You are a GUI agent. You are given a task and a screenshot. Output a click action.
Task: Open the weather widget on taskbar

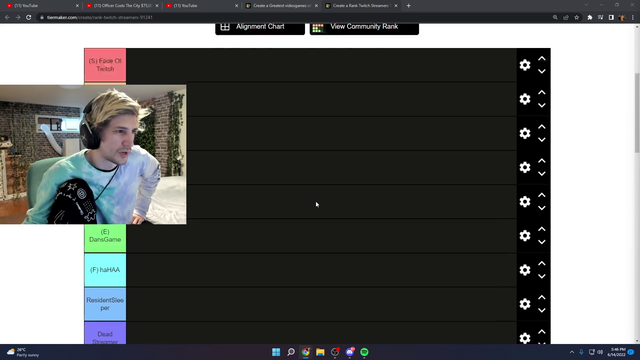[23, 352]
